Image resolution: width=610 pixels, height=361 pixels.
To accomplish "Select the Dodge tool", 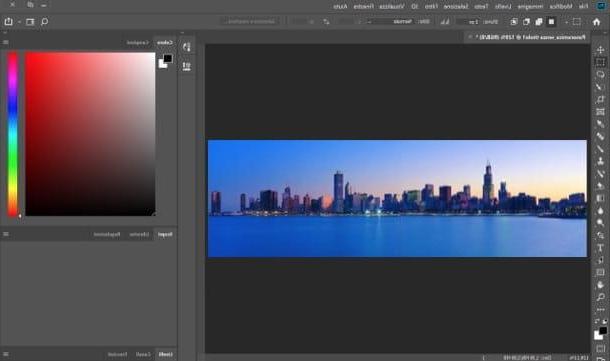I will pos(600,223).
